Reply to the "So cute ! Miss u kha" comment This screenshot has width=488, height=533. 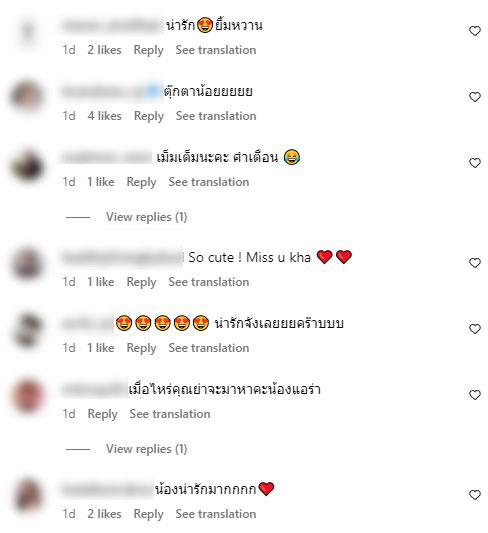click(x=141, y=282)
